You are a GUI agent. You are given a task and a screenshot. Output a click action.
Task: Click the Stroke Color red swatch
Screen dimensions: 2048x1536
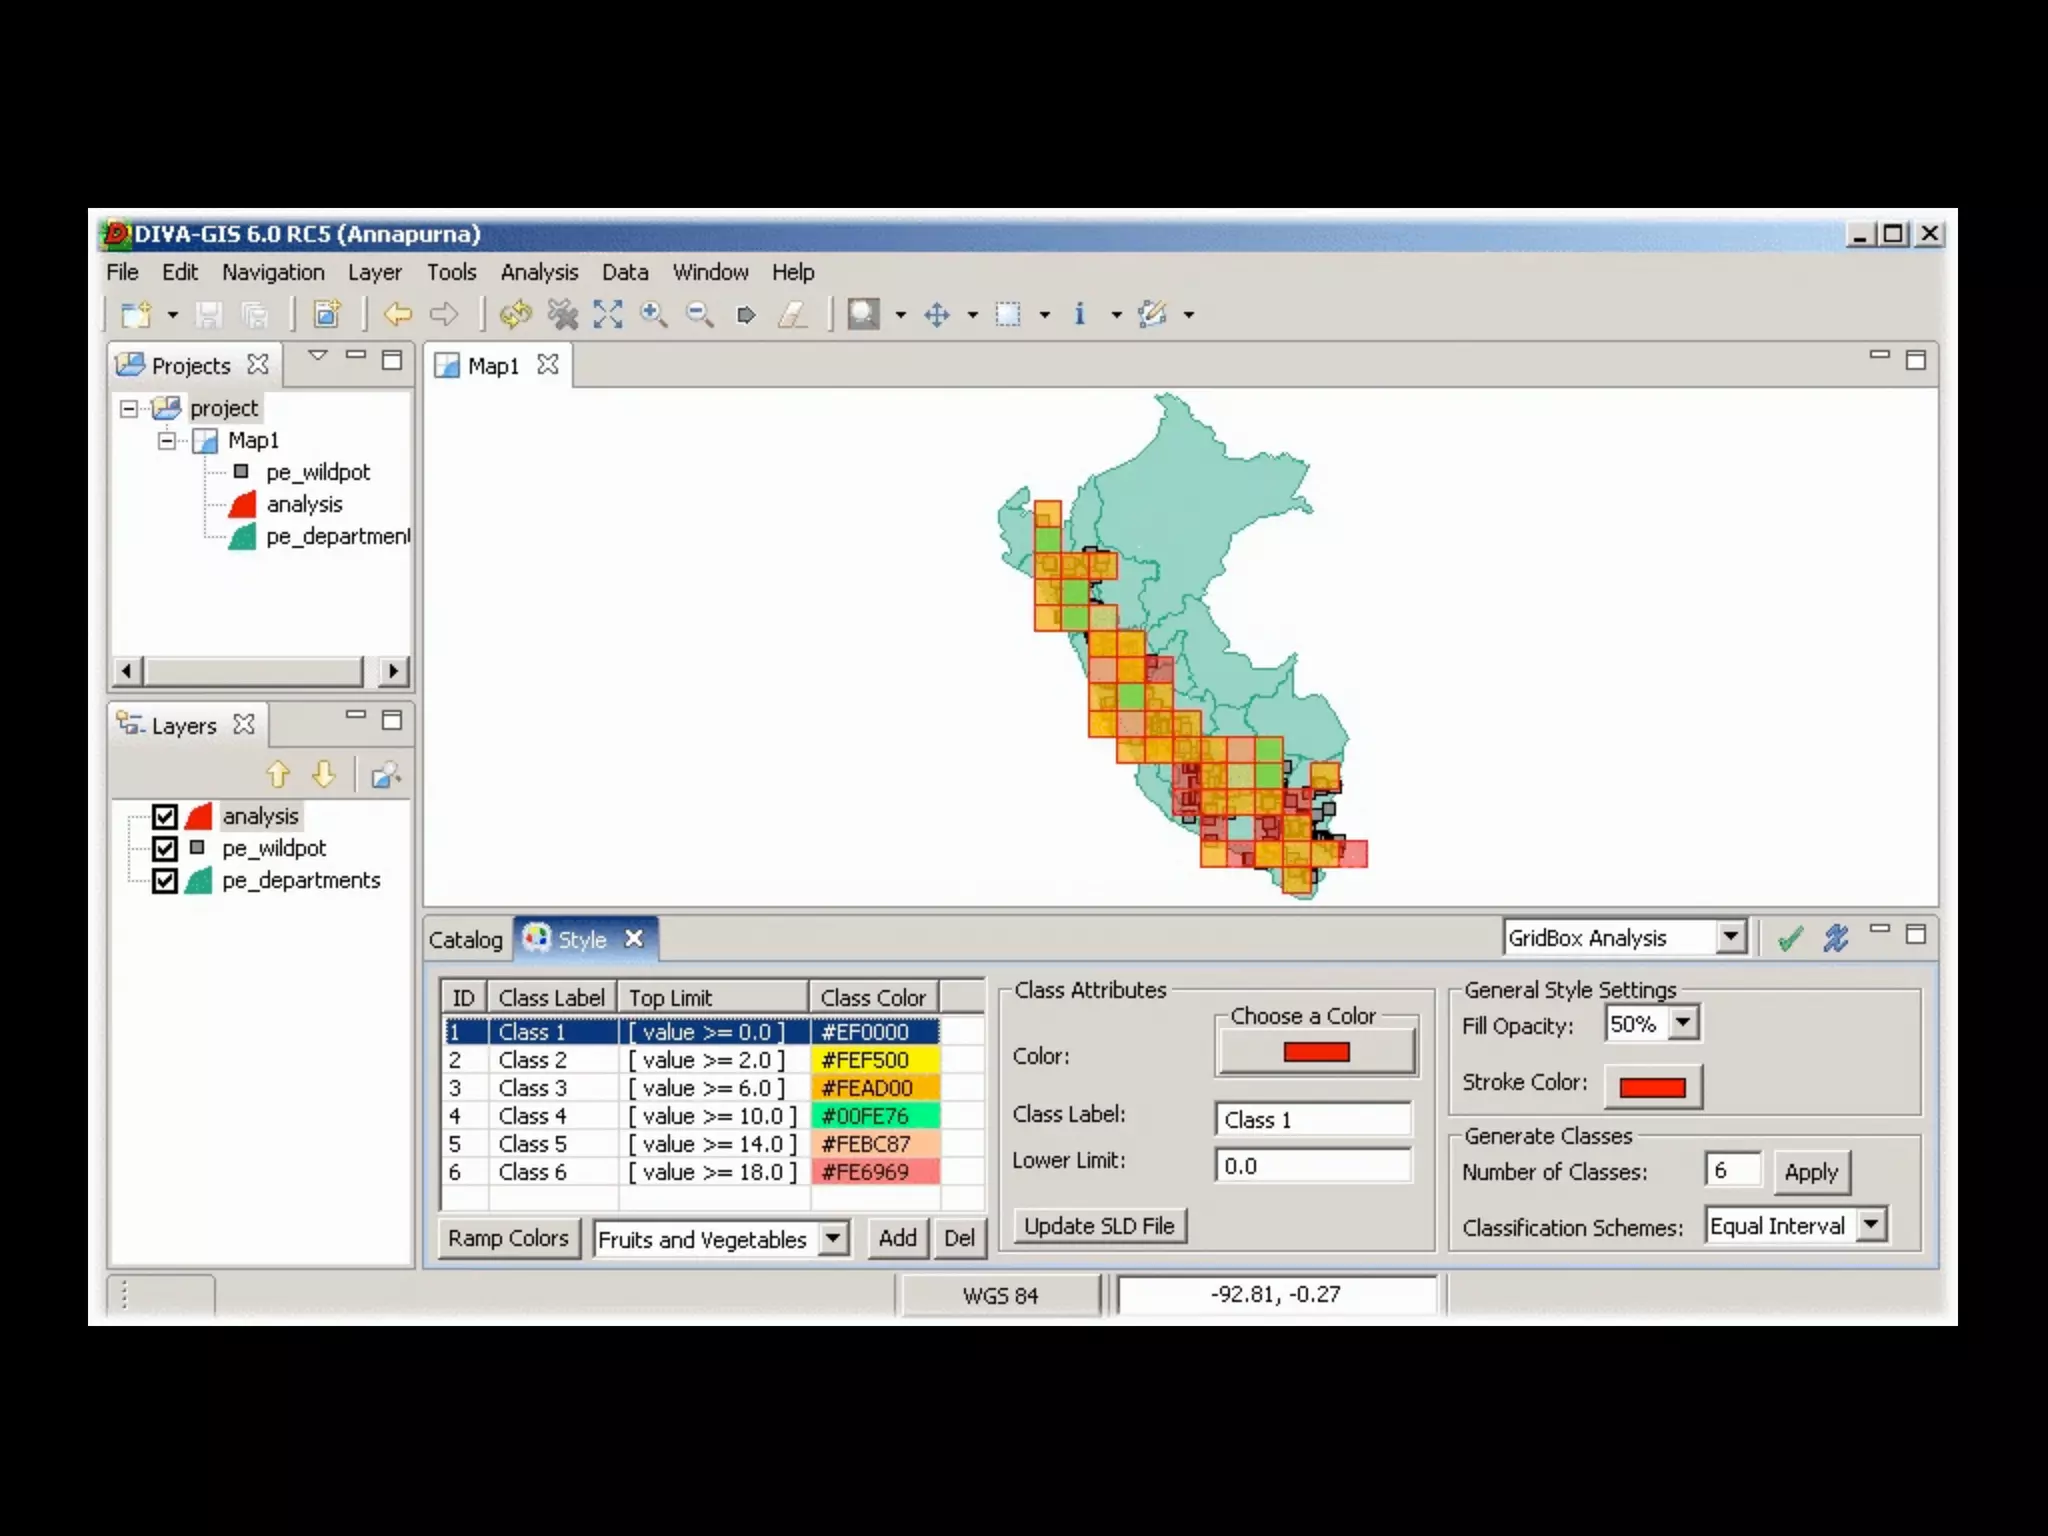[1652, 1087]
